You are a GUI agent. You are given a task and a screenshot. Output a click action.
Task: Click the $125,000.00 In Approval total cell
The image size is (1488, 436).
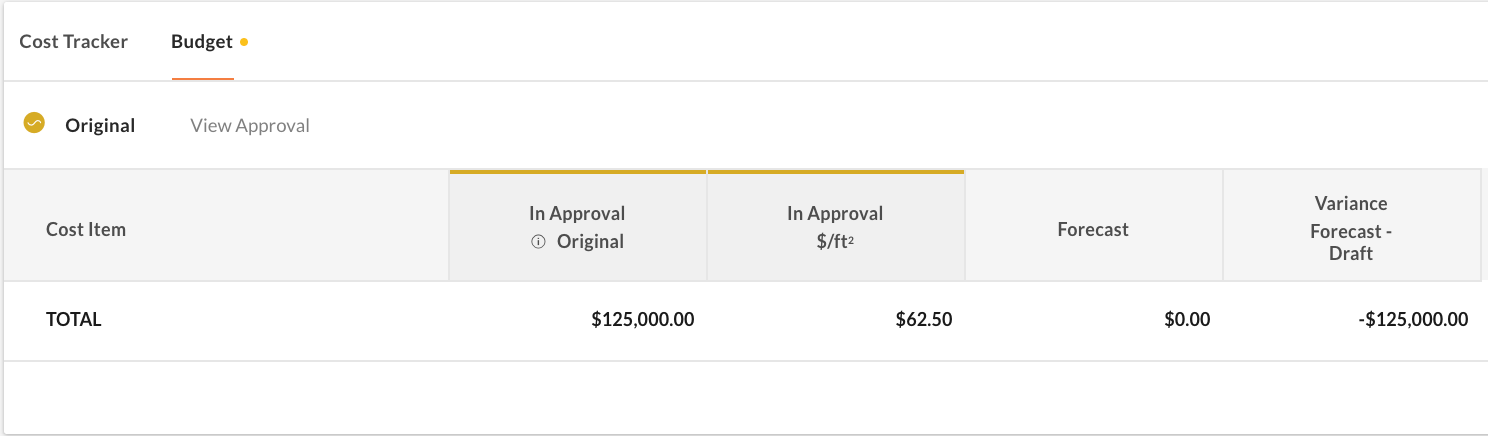click(x=643, y=320)
